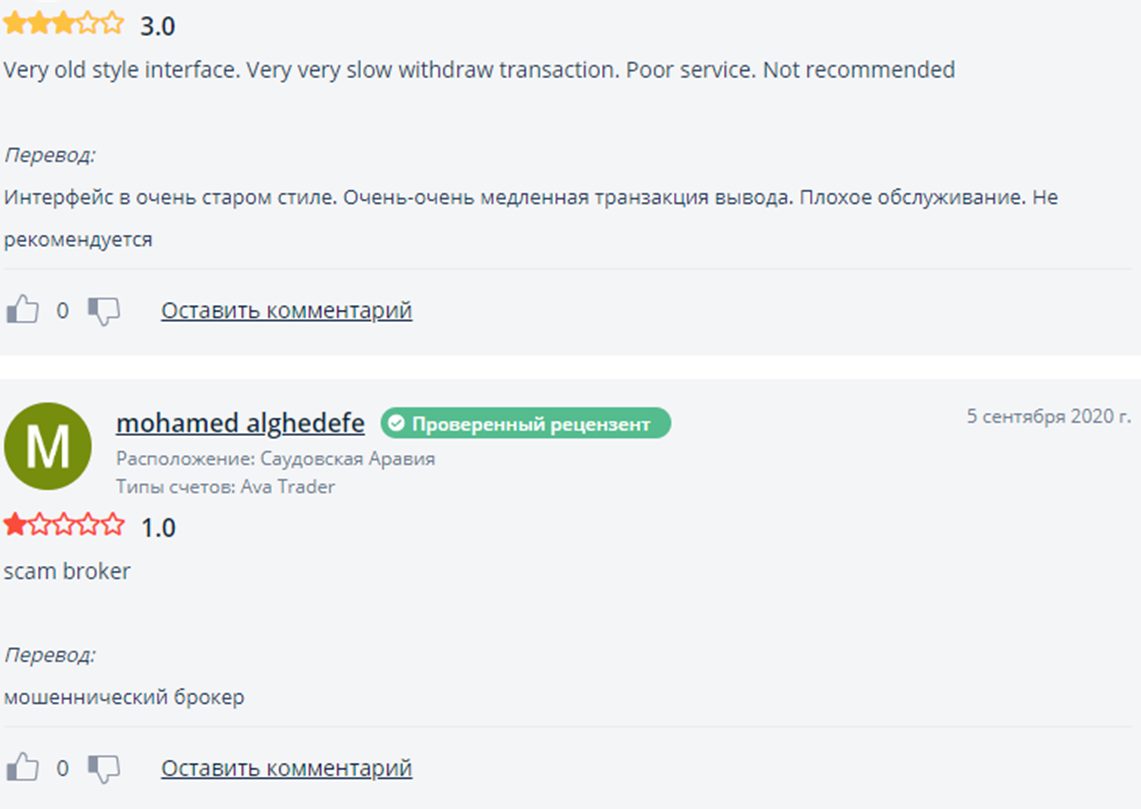This screenshot has width=1141, height=809.
Task: Click the like counter of the first review
Action: pyautogui.click(x=63, y=311)
